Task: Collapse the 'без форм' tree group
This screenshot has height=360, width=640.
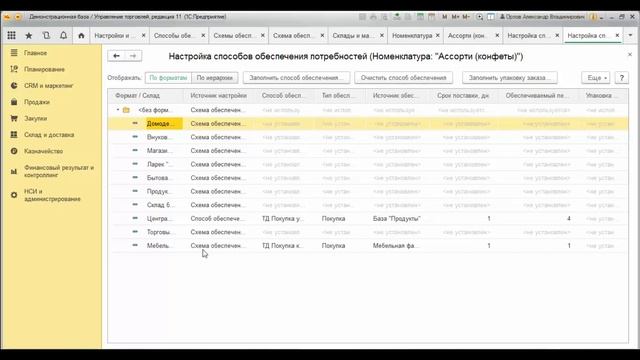Action: (118, 110)
